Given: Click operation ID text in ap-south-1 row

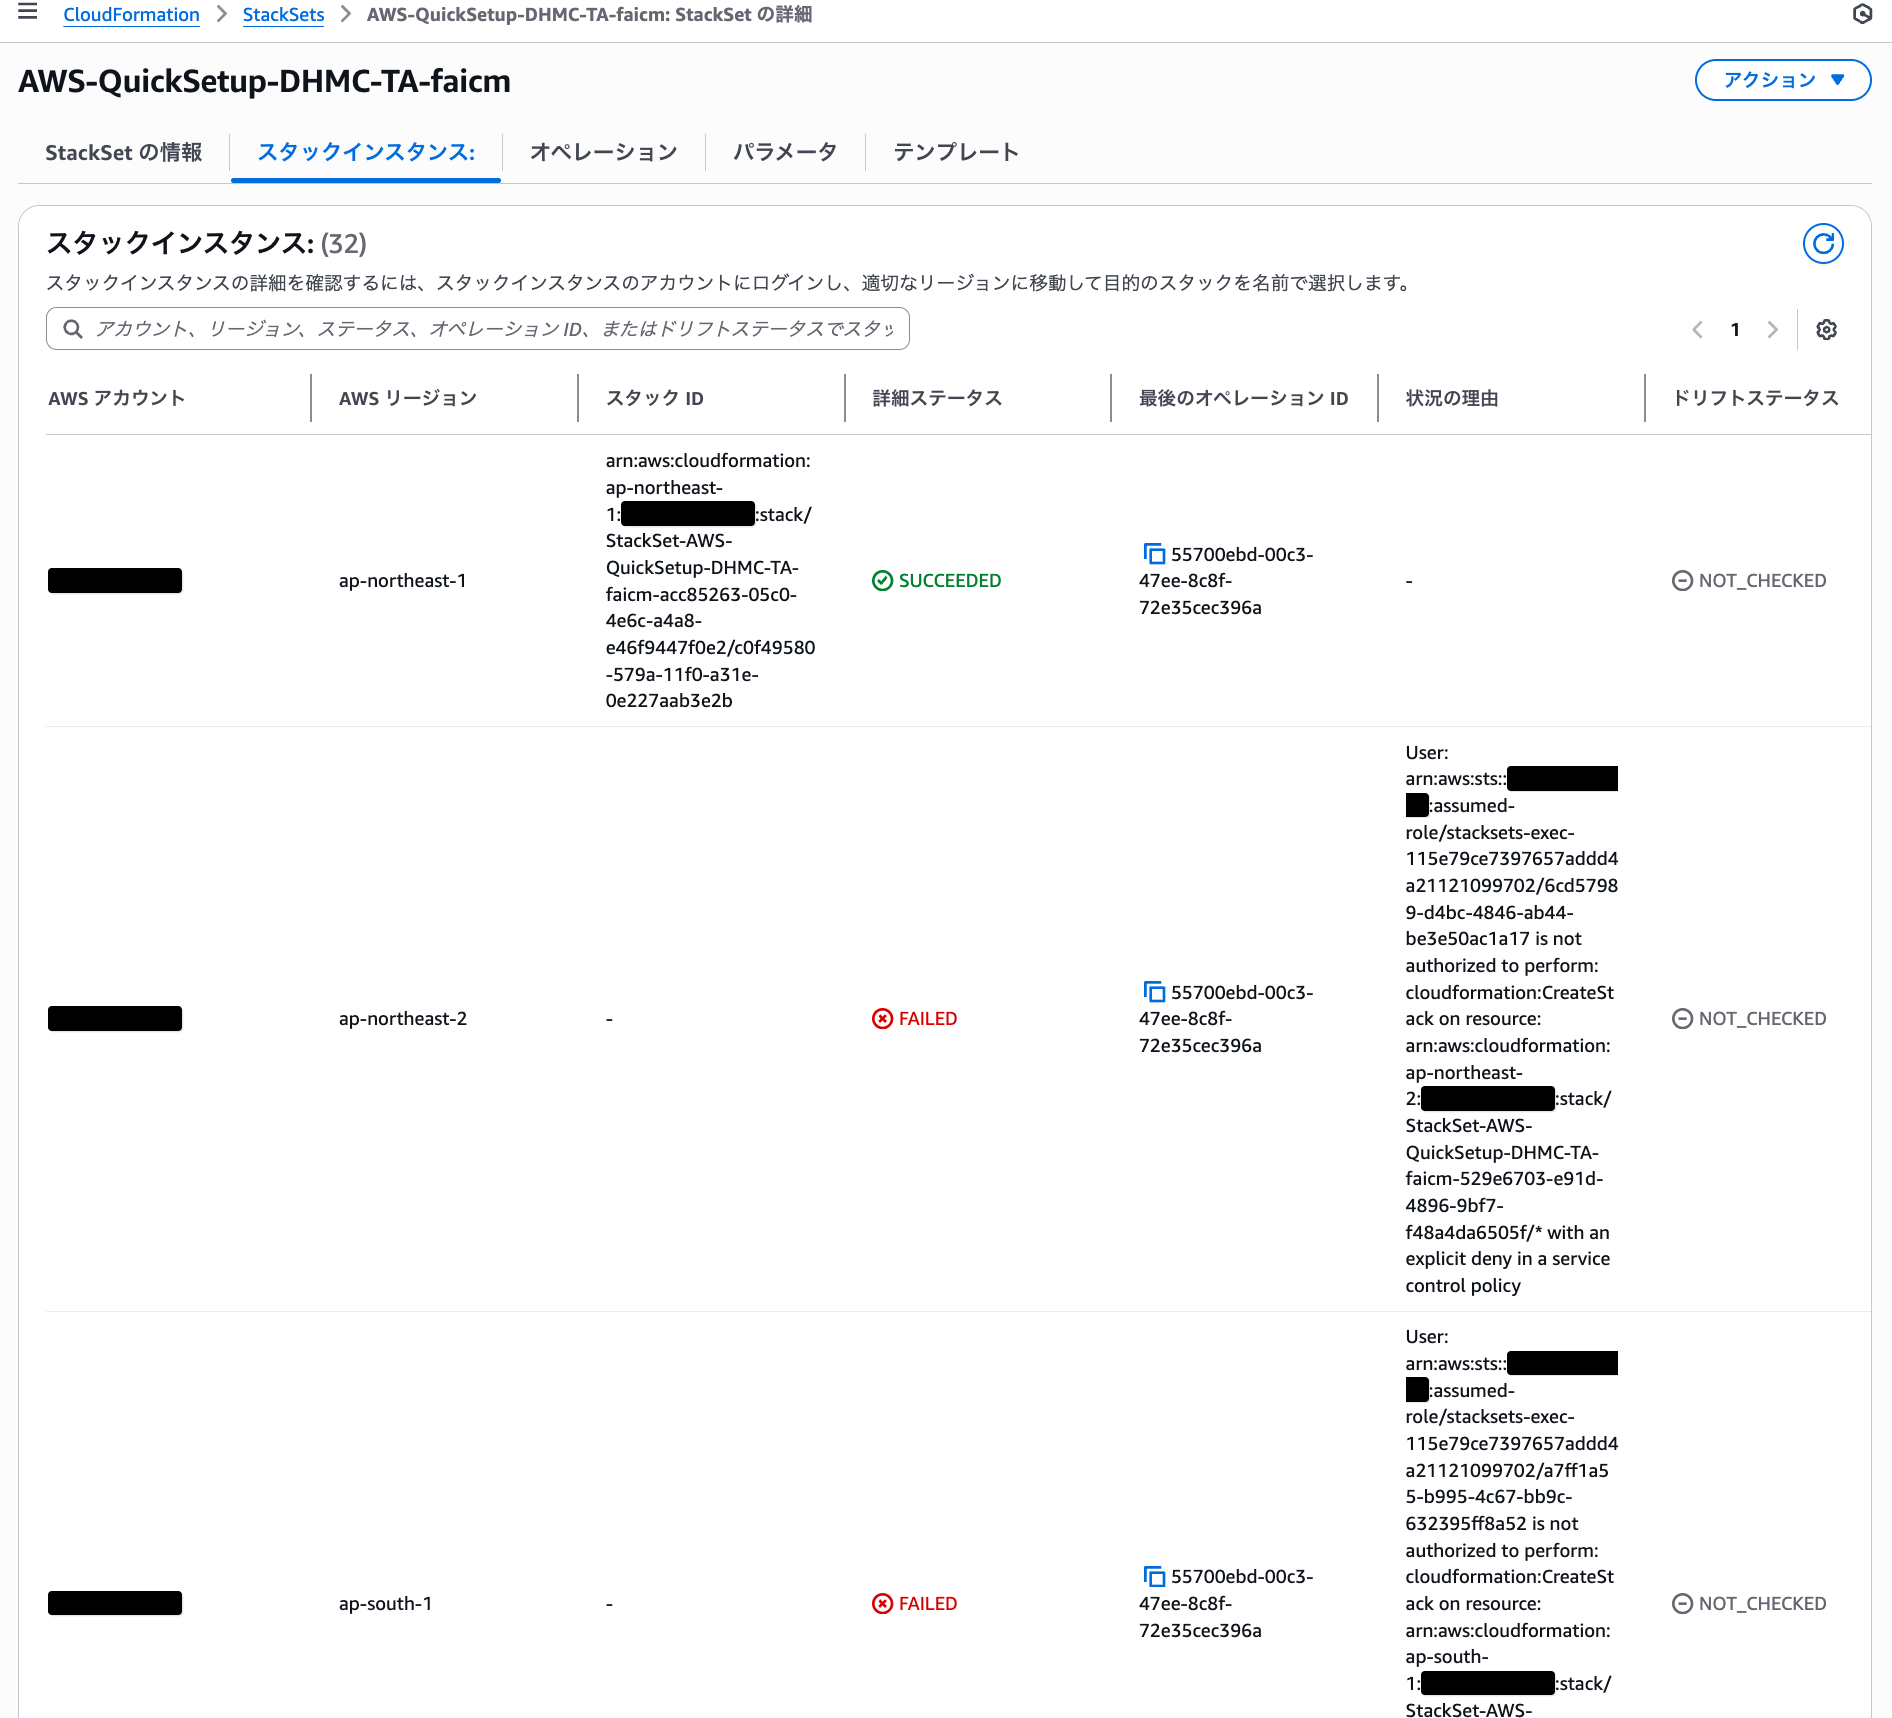Looking at the screenshot, I should pos(1226,1604).
